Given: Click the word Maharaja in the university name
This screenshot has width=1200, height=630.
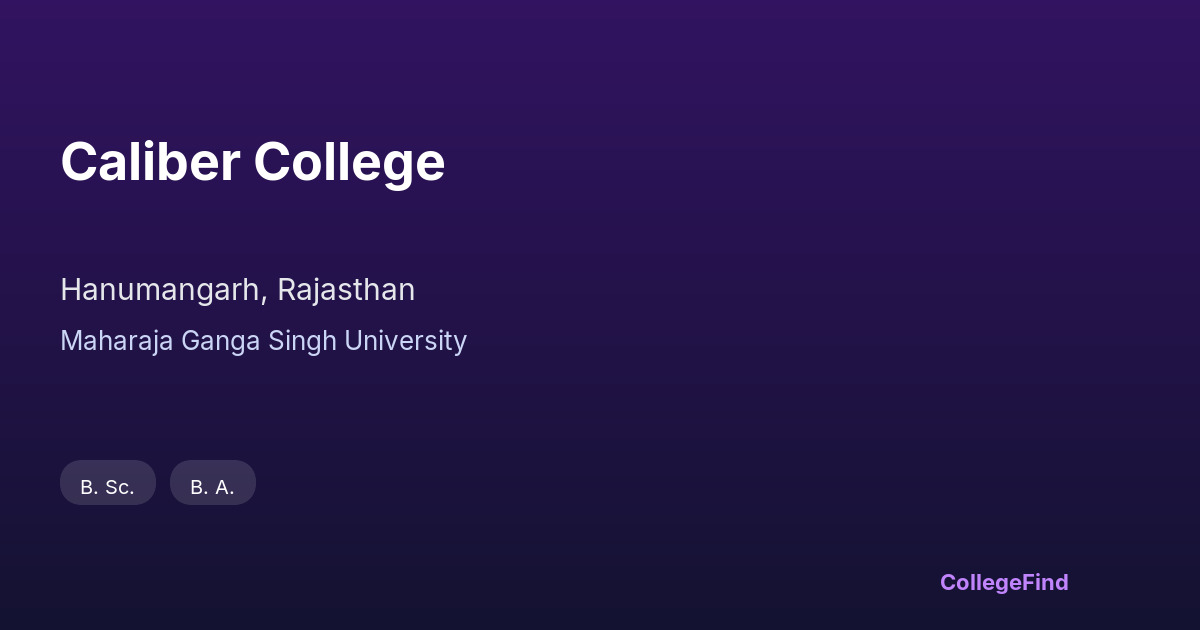Looking at the screenshot, I should [x=117, y=341].
